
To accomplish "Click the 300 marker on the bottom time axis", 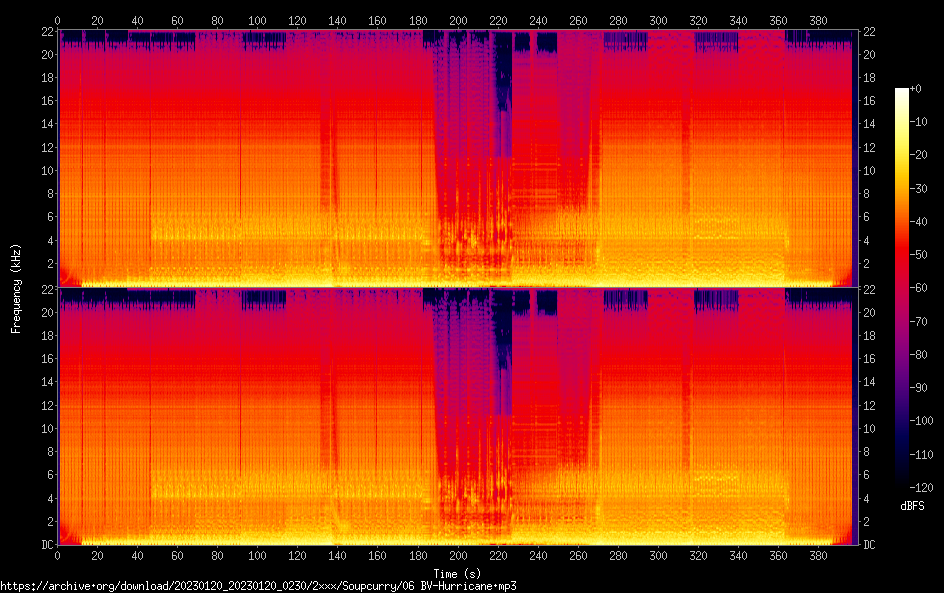I will click(658, 556).
